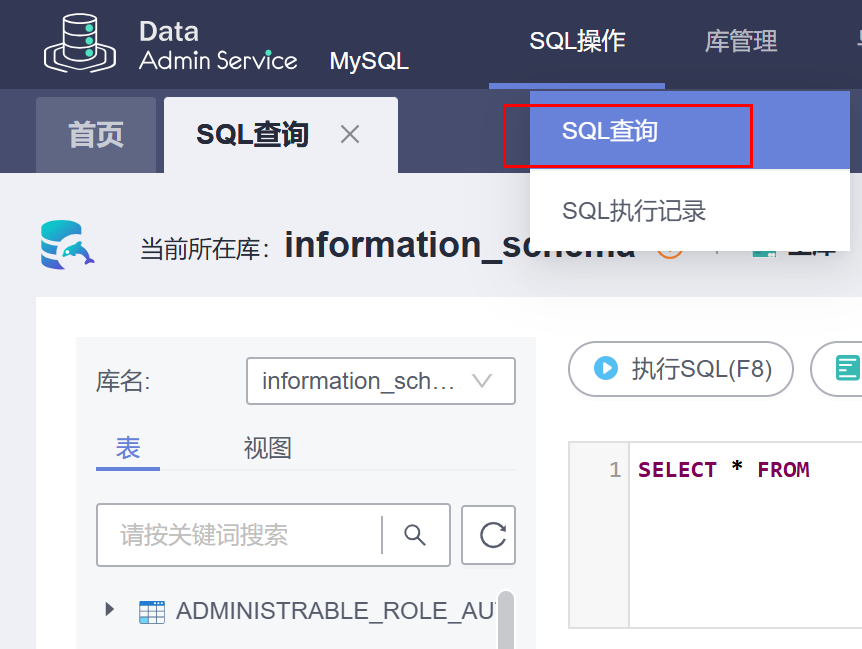Open the 库名 database dropdown
This screenshot has width=862, height=649.
(x=380, y=381)
